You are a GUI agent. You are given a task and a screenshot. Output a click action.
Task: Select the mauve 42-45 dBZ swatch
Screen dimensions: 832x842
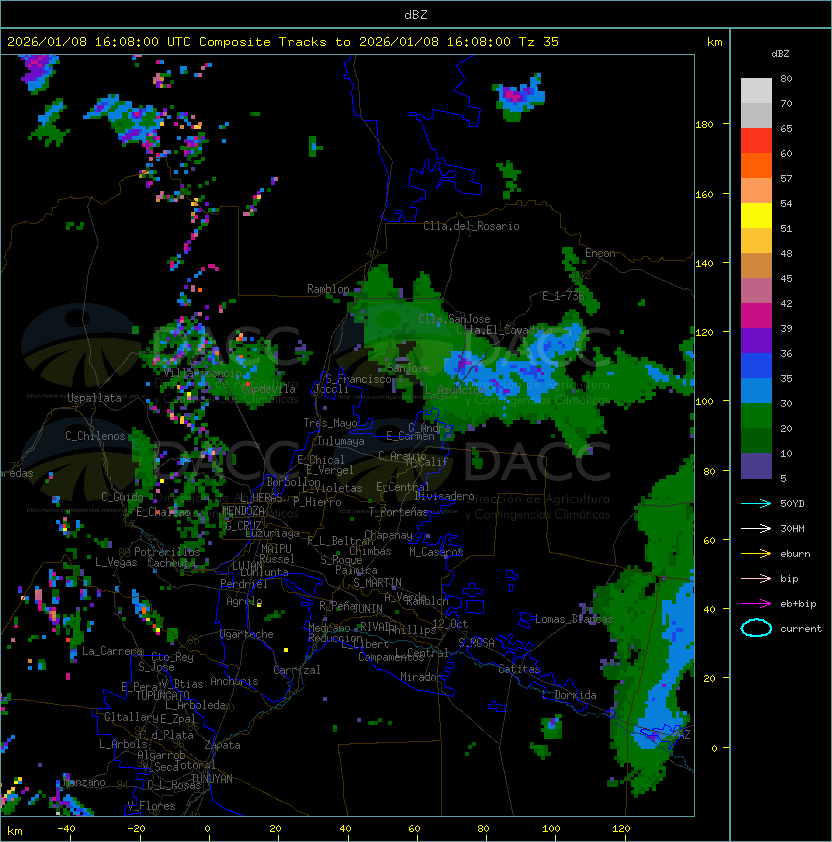click(x=756, y=291)
